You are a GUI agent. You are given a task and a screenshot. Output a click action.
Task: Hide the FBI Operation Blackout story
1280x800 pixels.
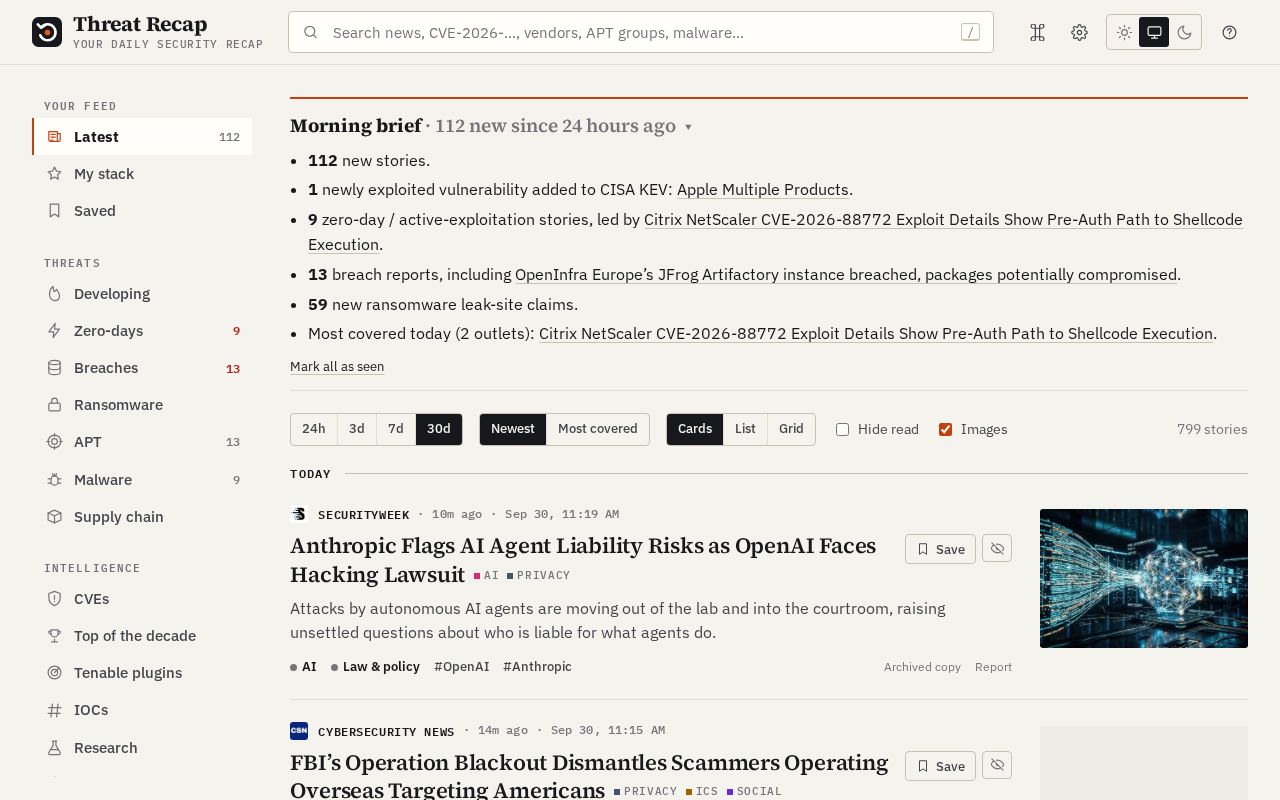[997, 765]
